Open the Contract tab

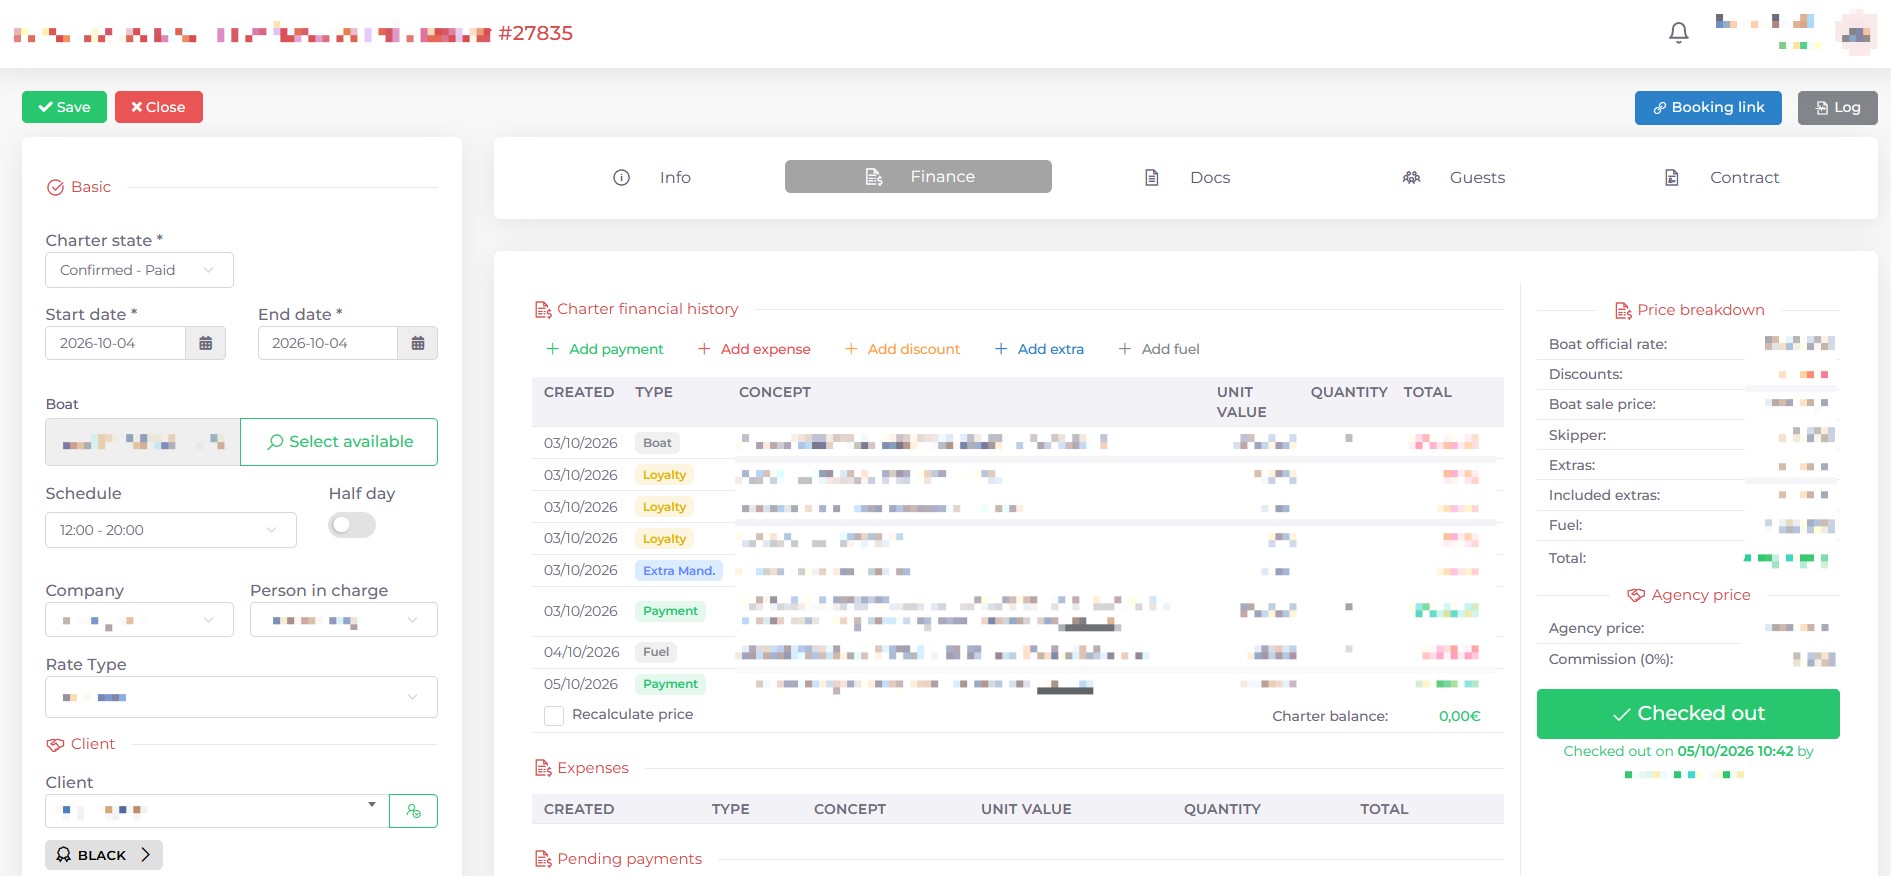click(x=1721, y=177)
